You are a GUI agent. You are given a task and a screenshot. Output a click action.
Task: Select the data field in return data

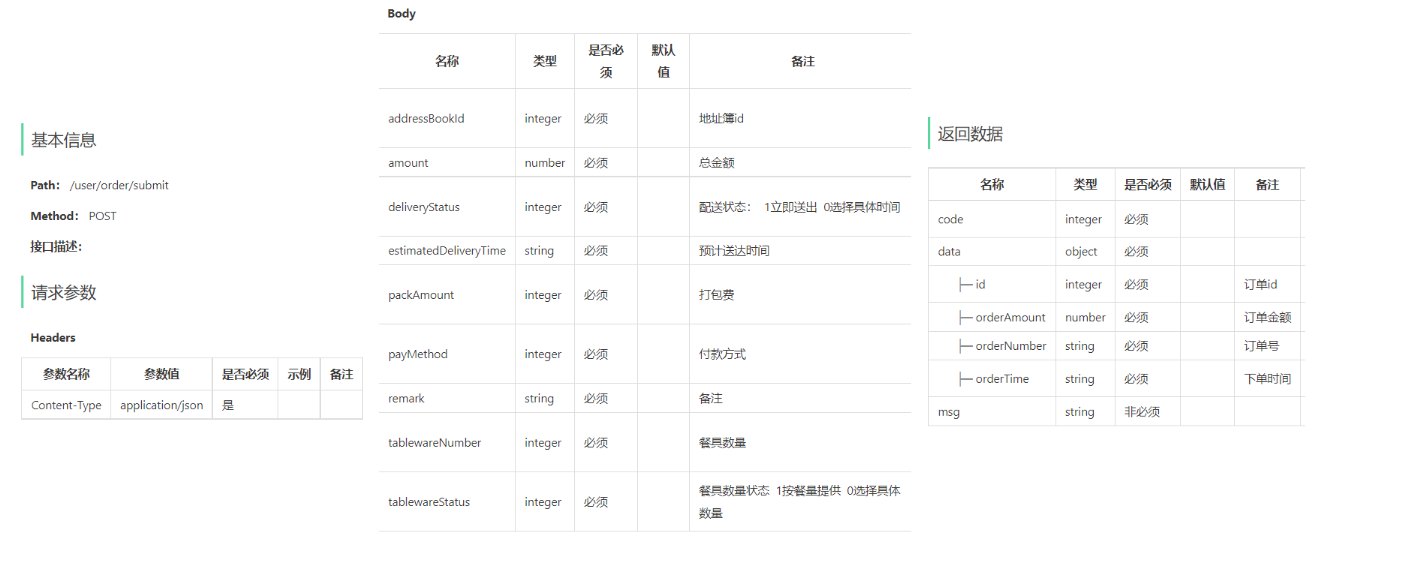pos(949,252)
